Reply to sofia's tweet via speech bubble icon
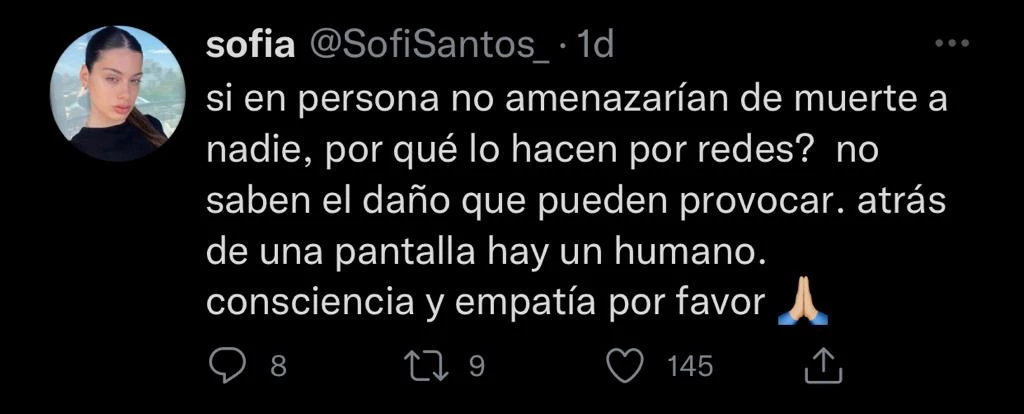This screenshot has height=414, width=1024. coord(228,366)
